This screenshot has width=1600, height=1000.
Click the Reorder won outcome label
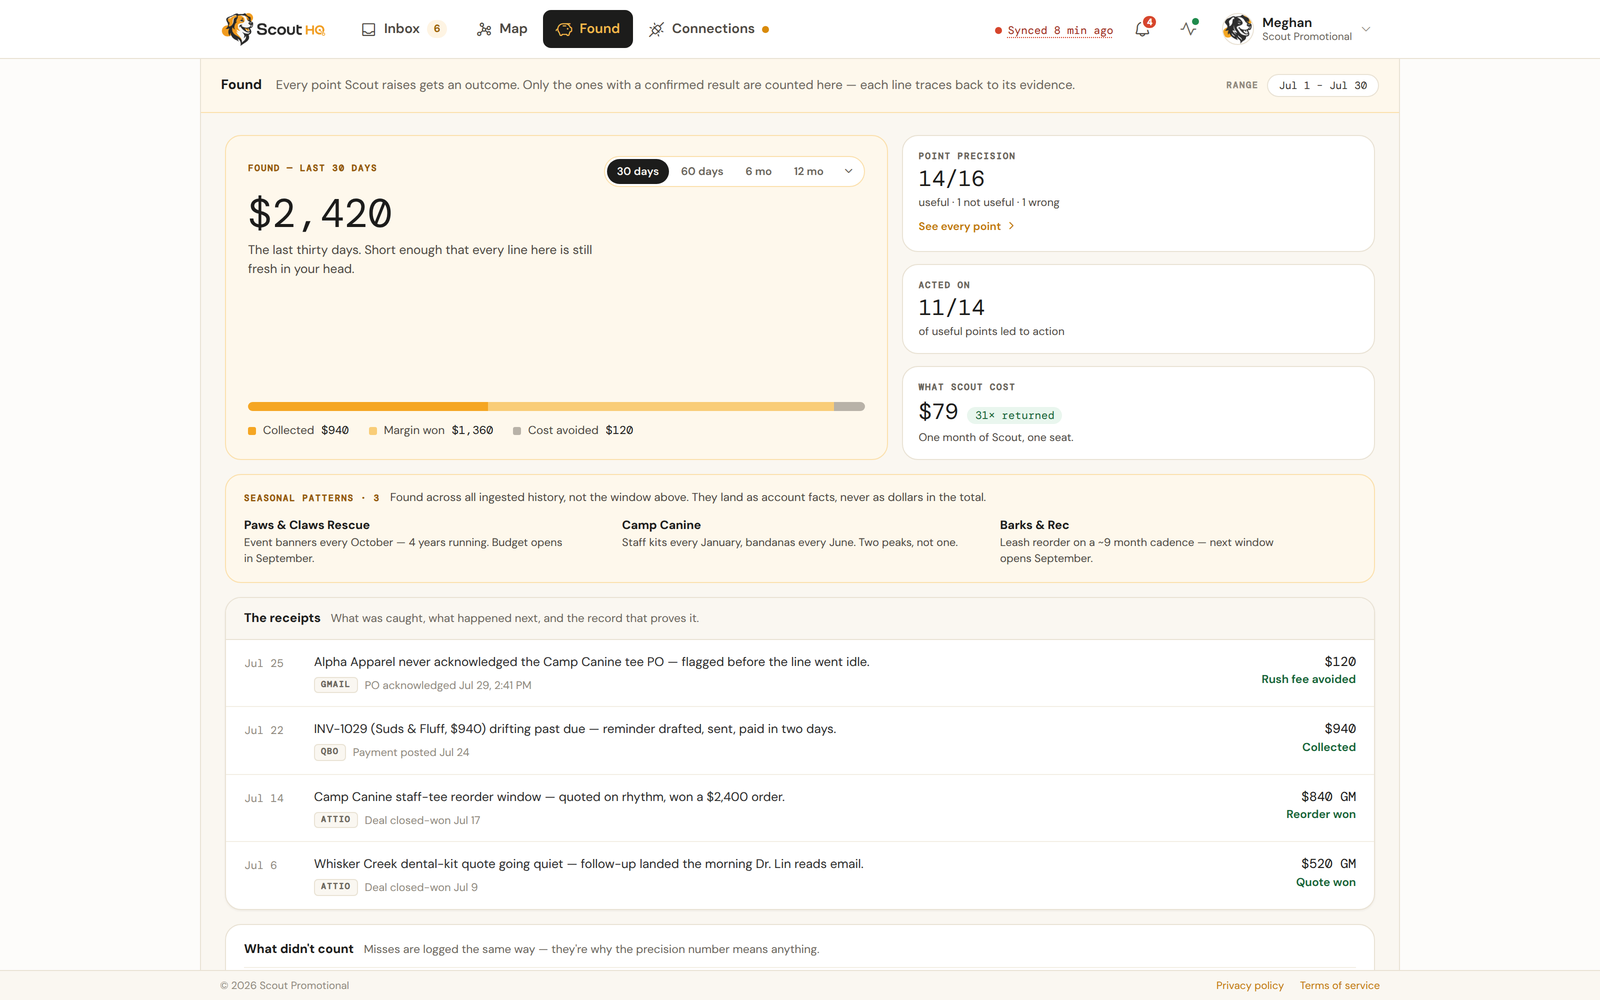[x=1321, y=815]
